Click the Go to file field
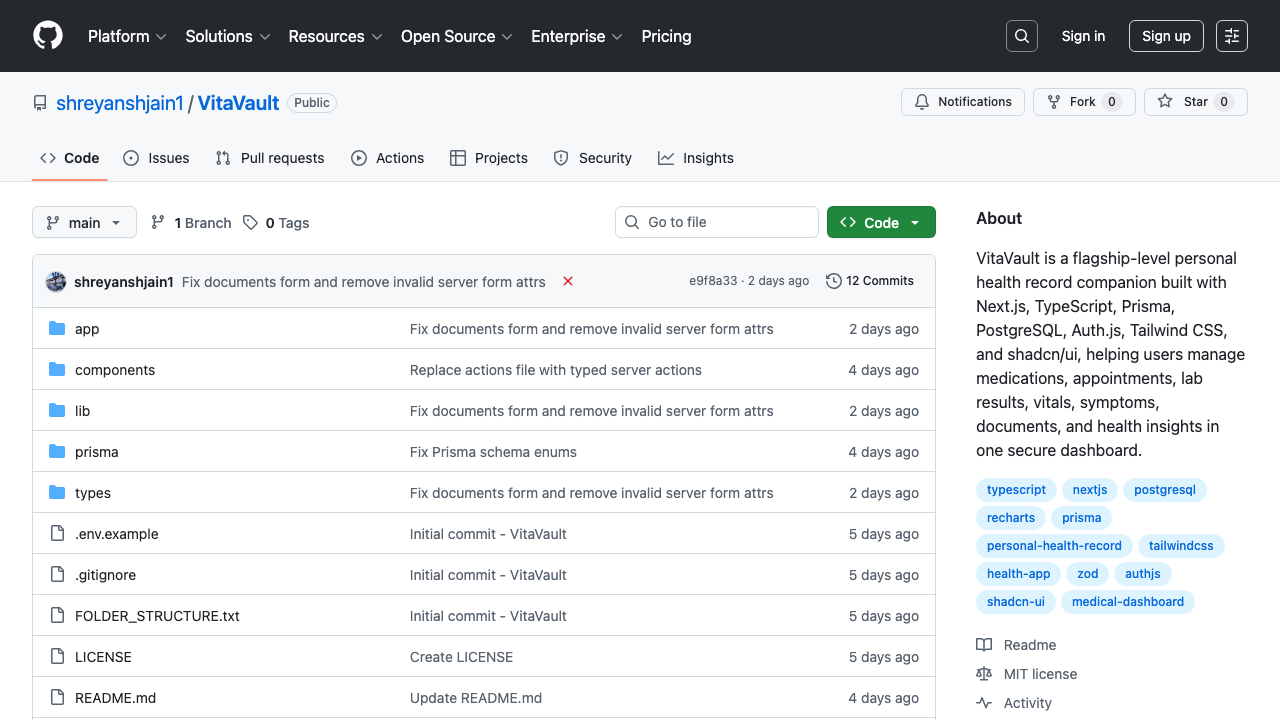Image resolution: width=1280 pixels, height=720 pixels. click(x=716, y=221)
